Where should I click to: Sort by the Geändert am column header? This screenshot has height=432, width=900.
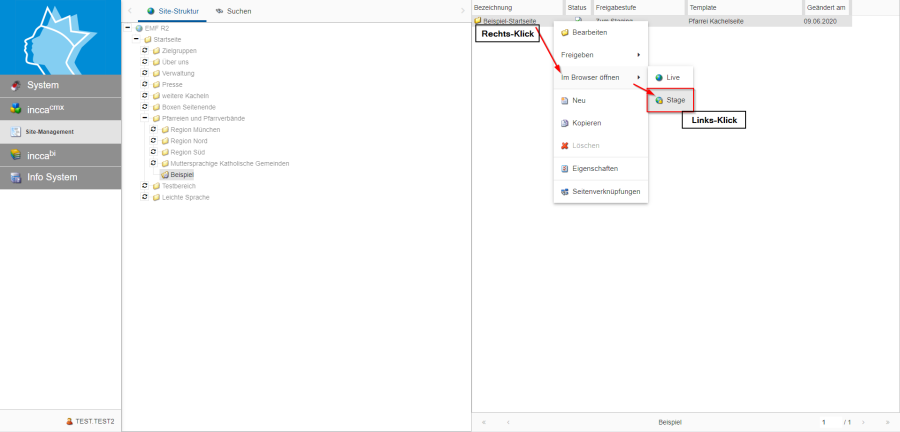(x=826, y=7)
